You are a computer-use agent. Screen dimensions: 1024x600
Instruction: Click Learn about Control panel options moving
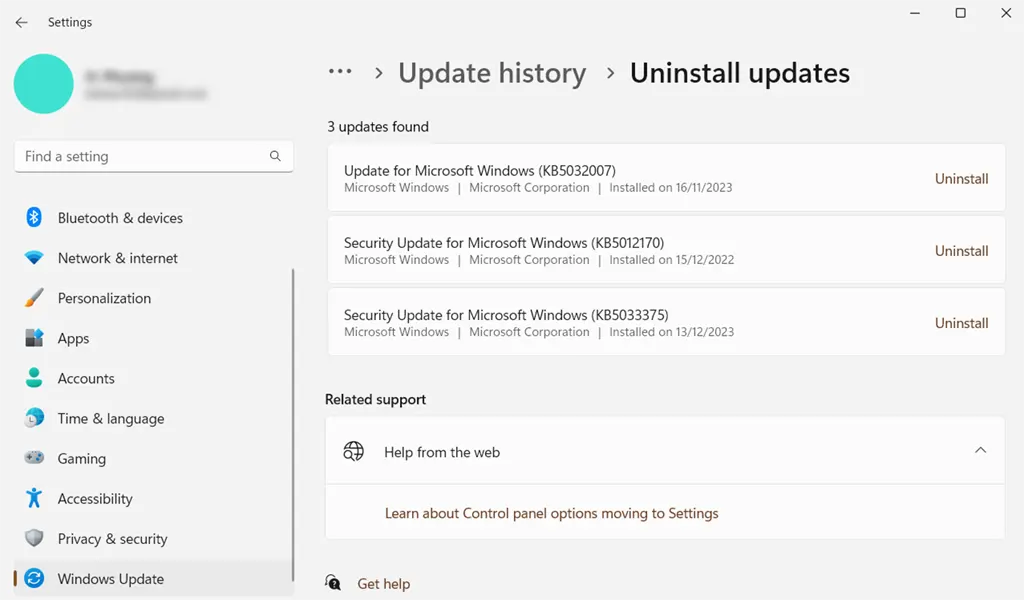551,512
